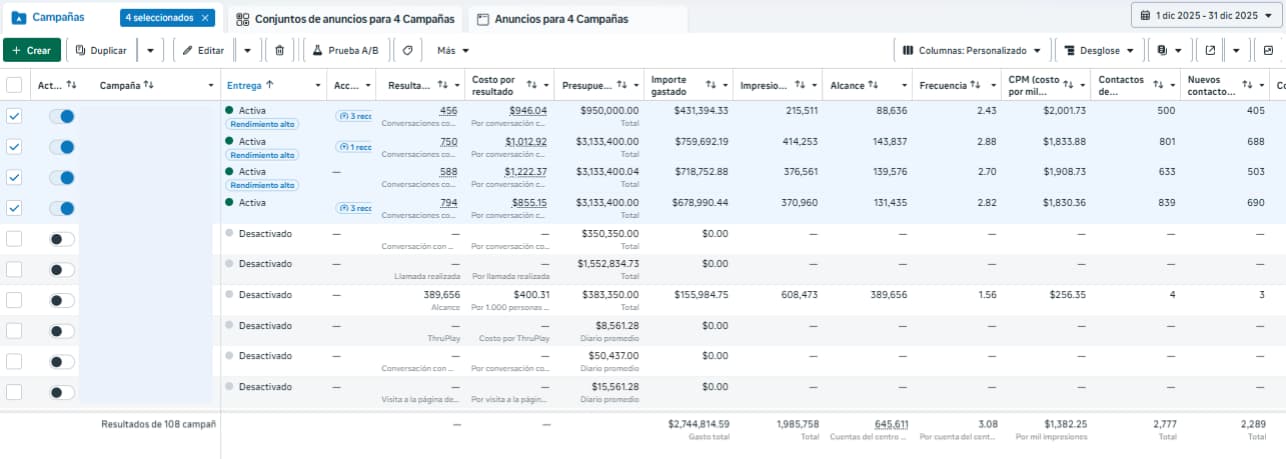
Task: Open the $855.15 cost per result link
Action: coord(528,202)
